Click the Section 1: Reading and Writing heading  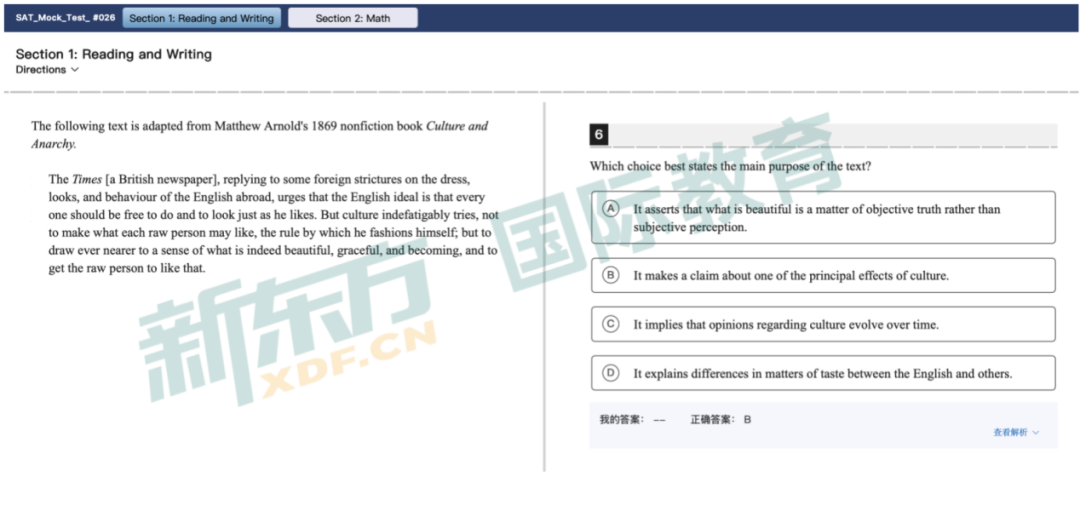[114, 54]
